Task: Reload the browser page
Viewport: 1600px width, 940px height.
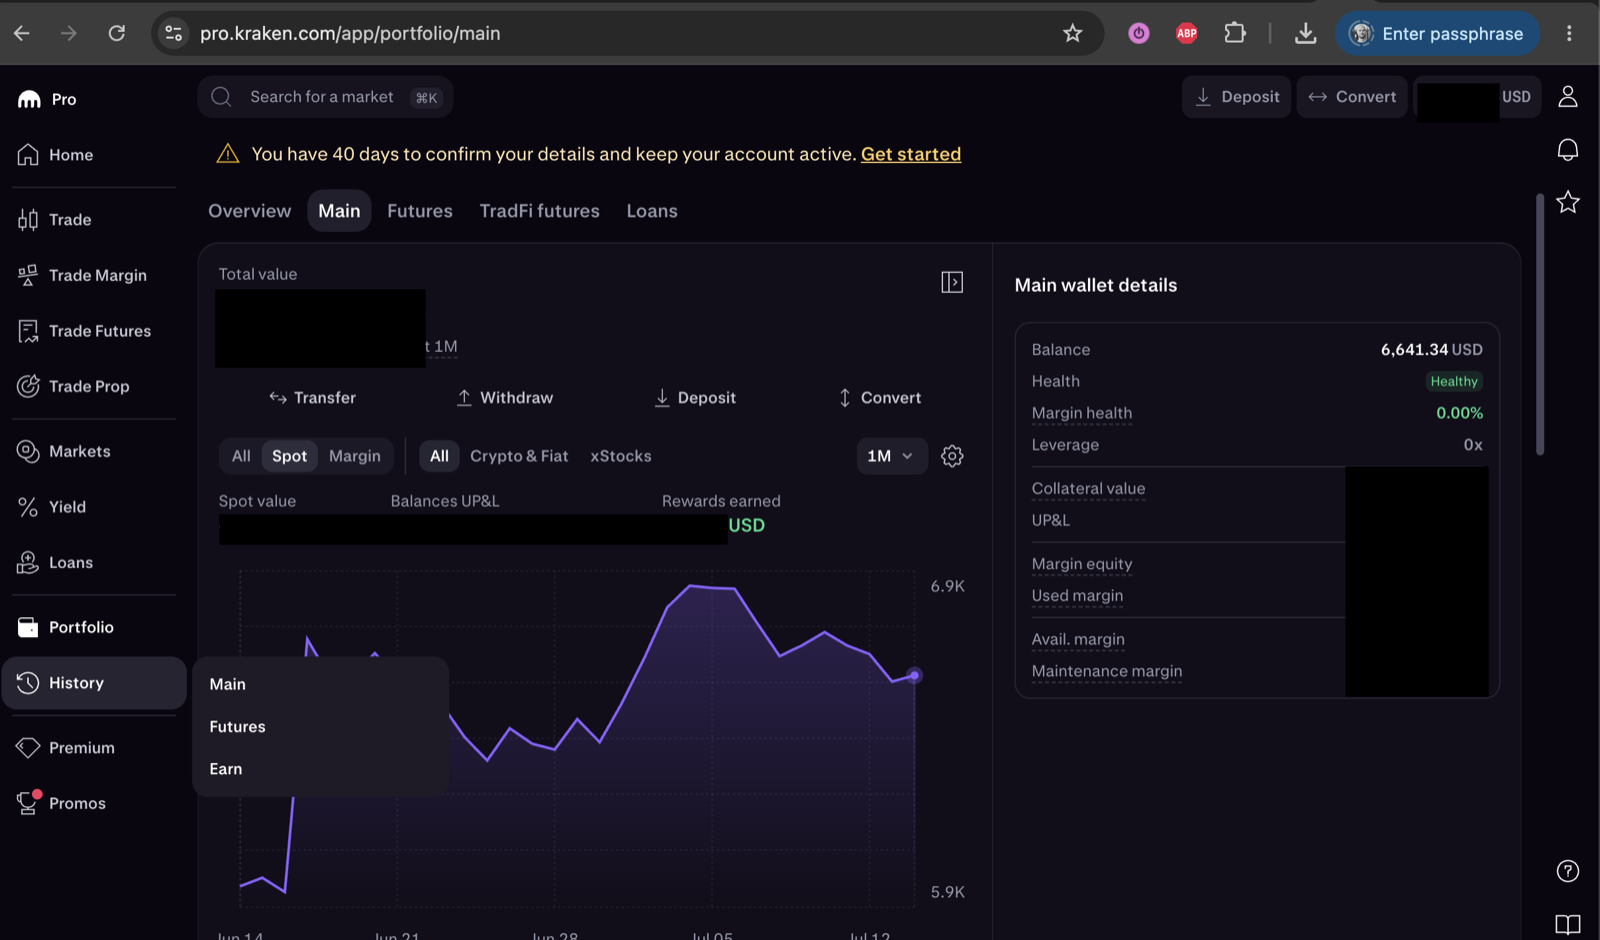Action: (x=117, y=33)
